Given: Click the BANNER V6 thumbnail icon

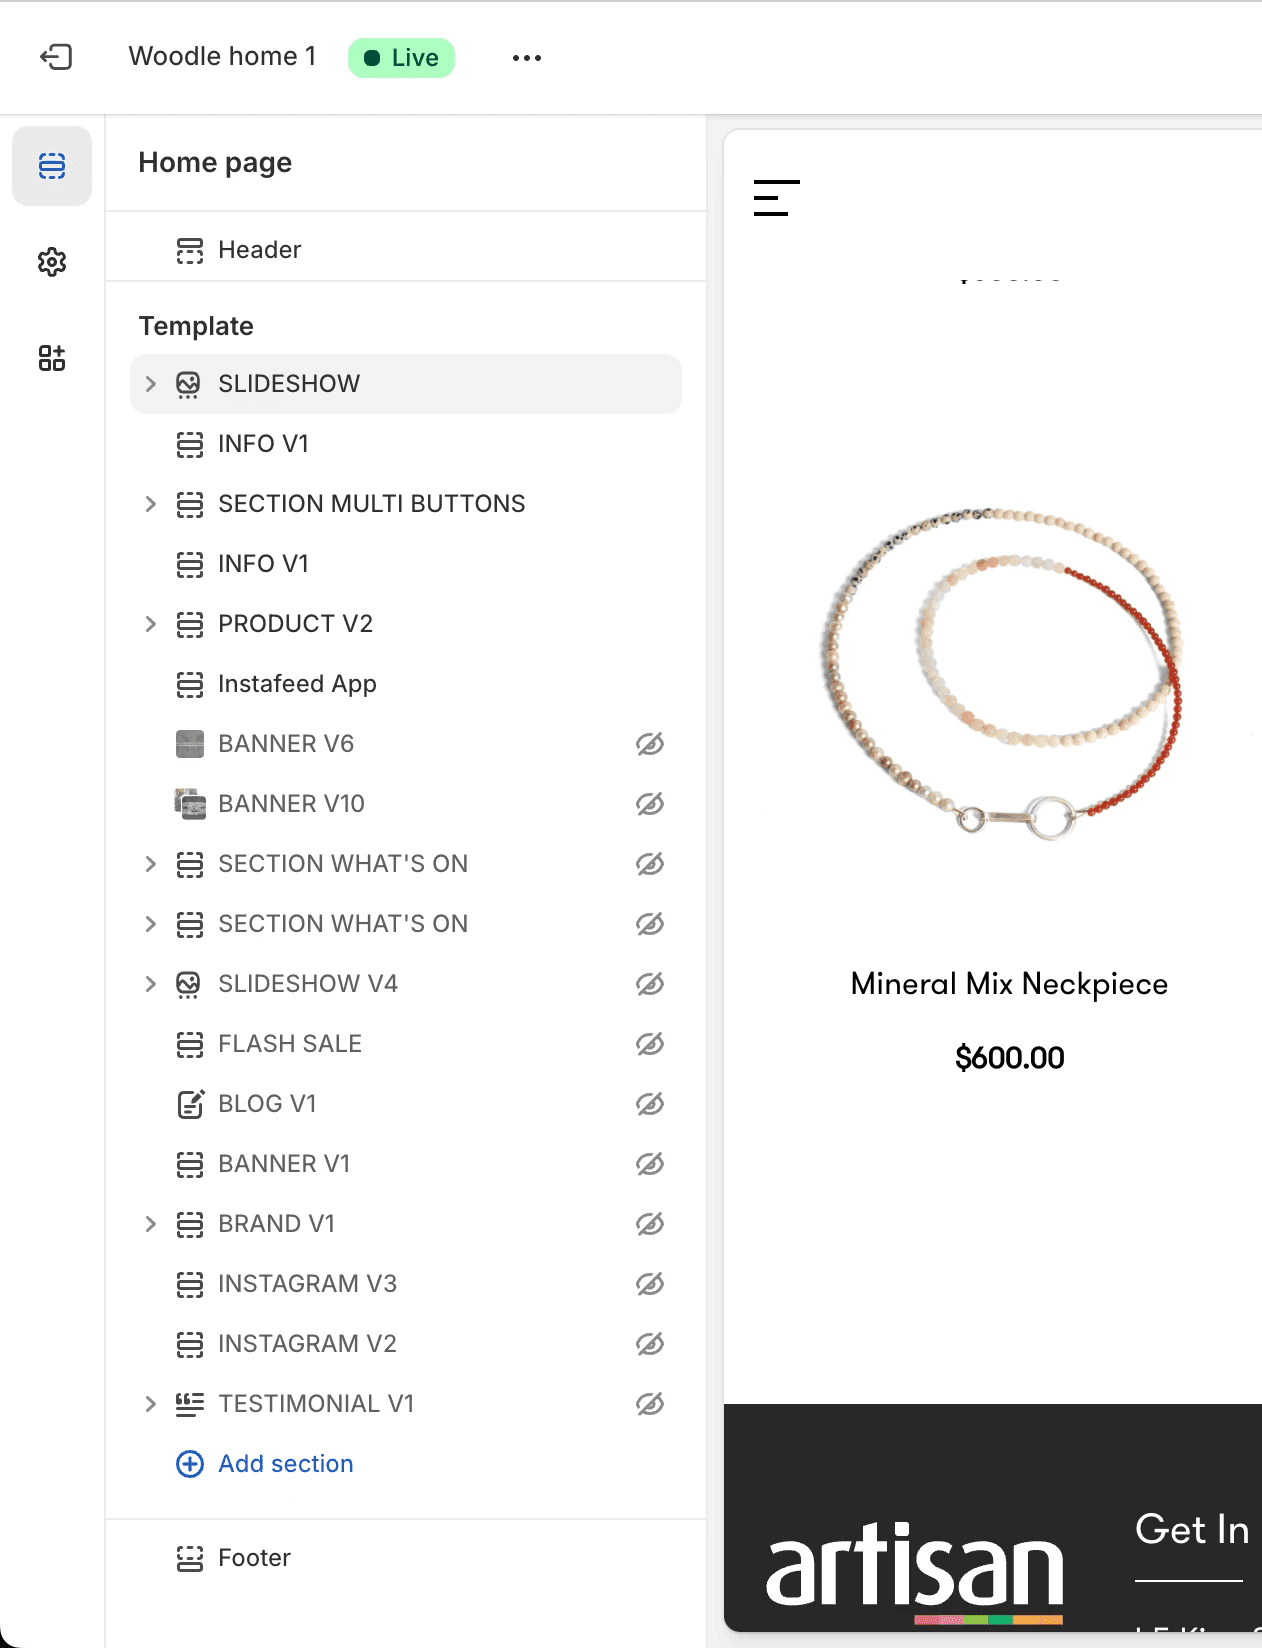Looking at the screenshot, I should point(190,744).
